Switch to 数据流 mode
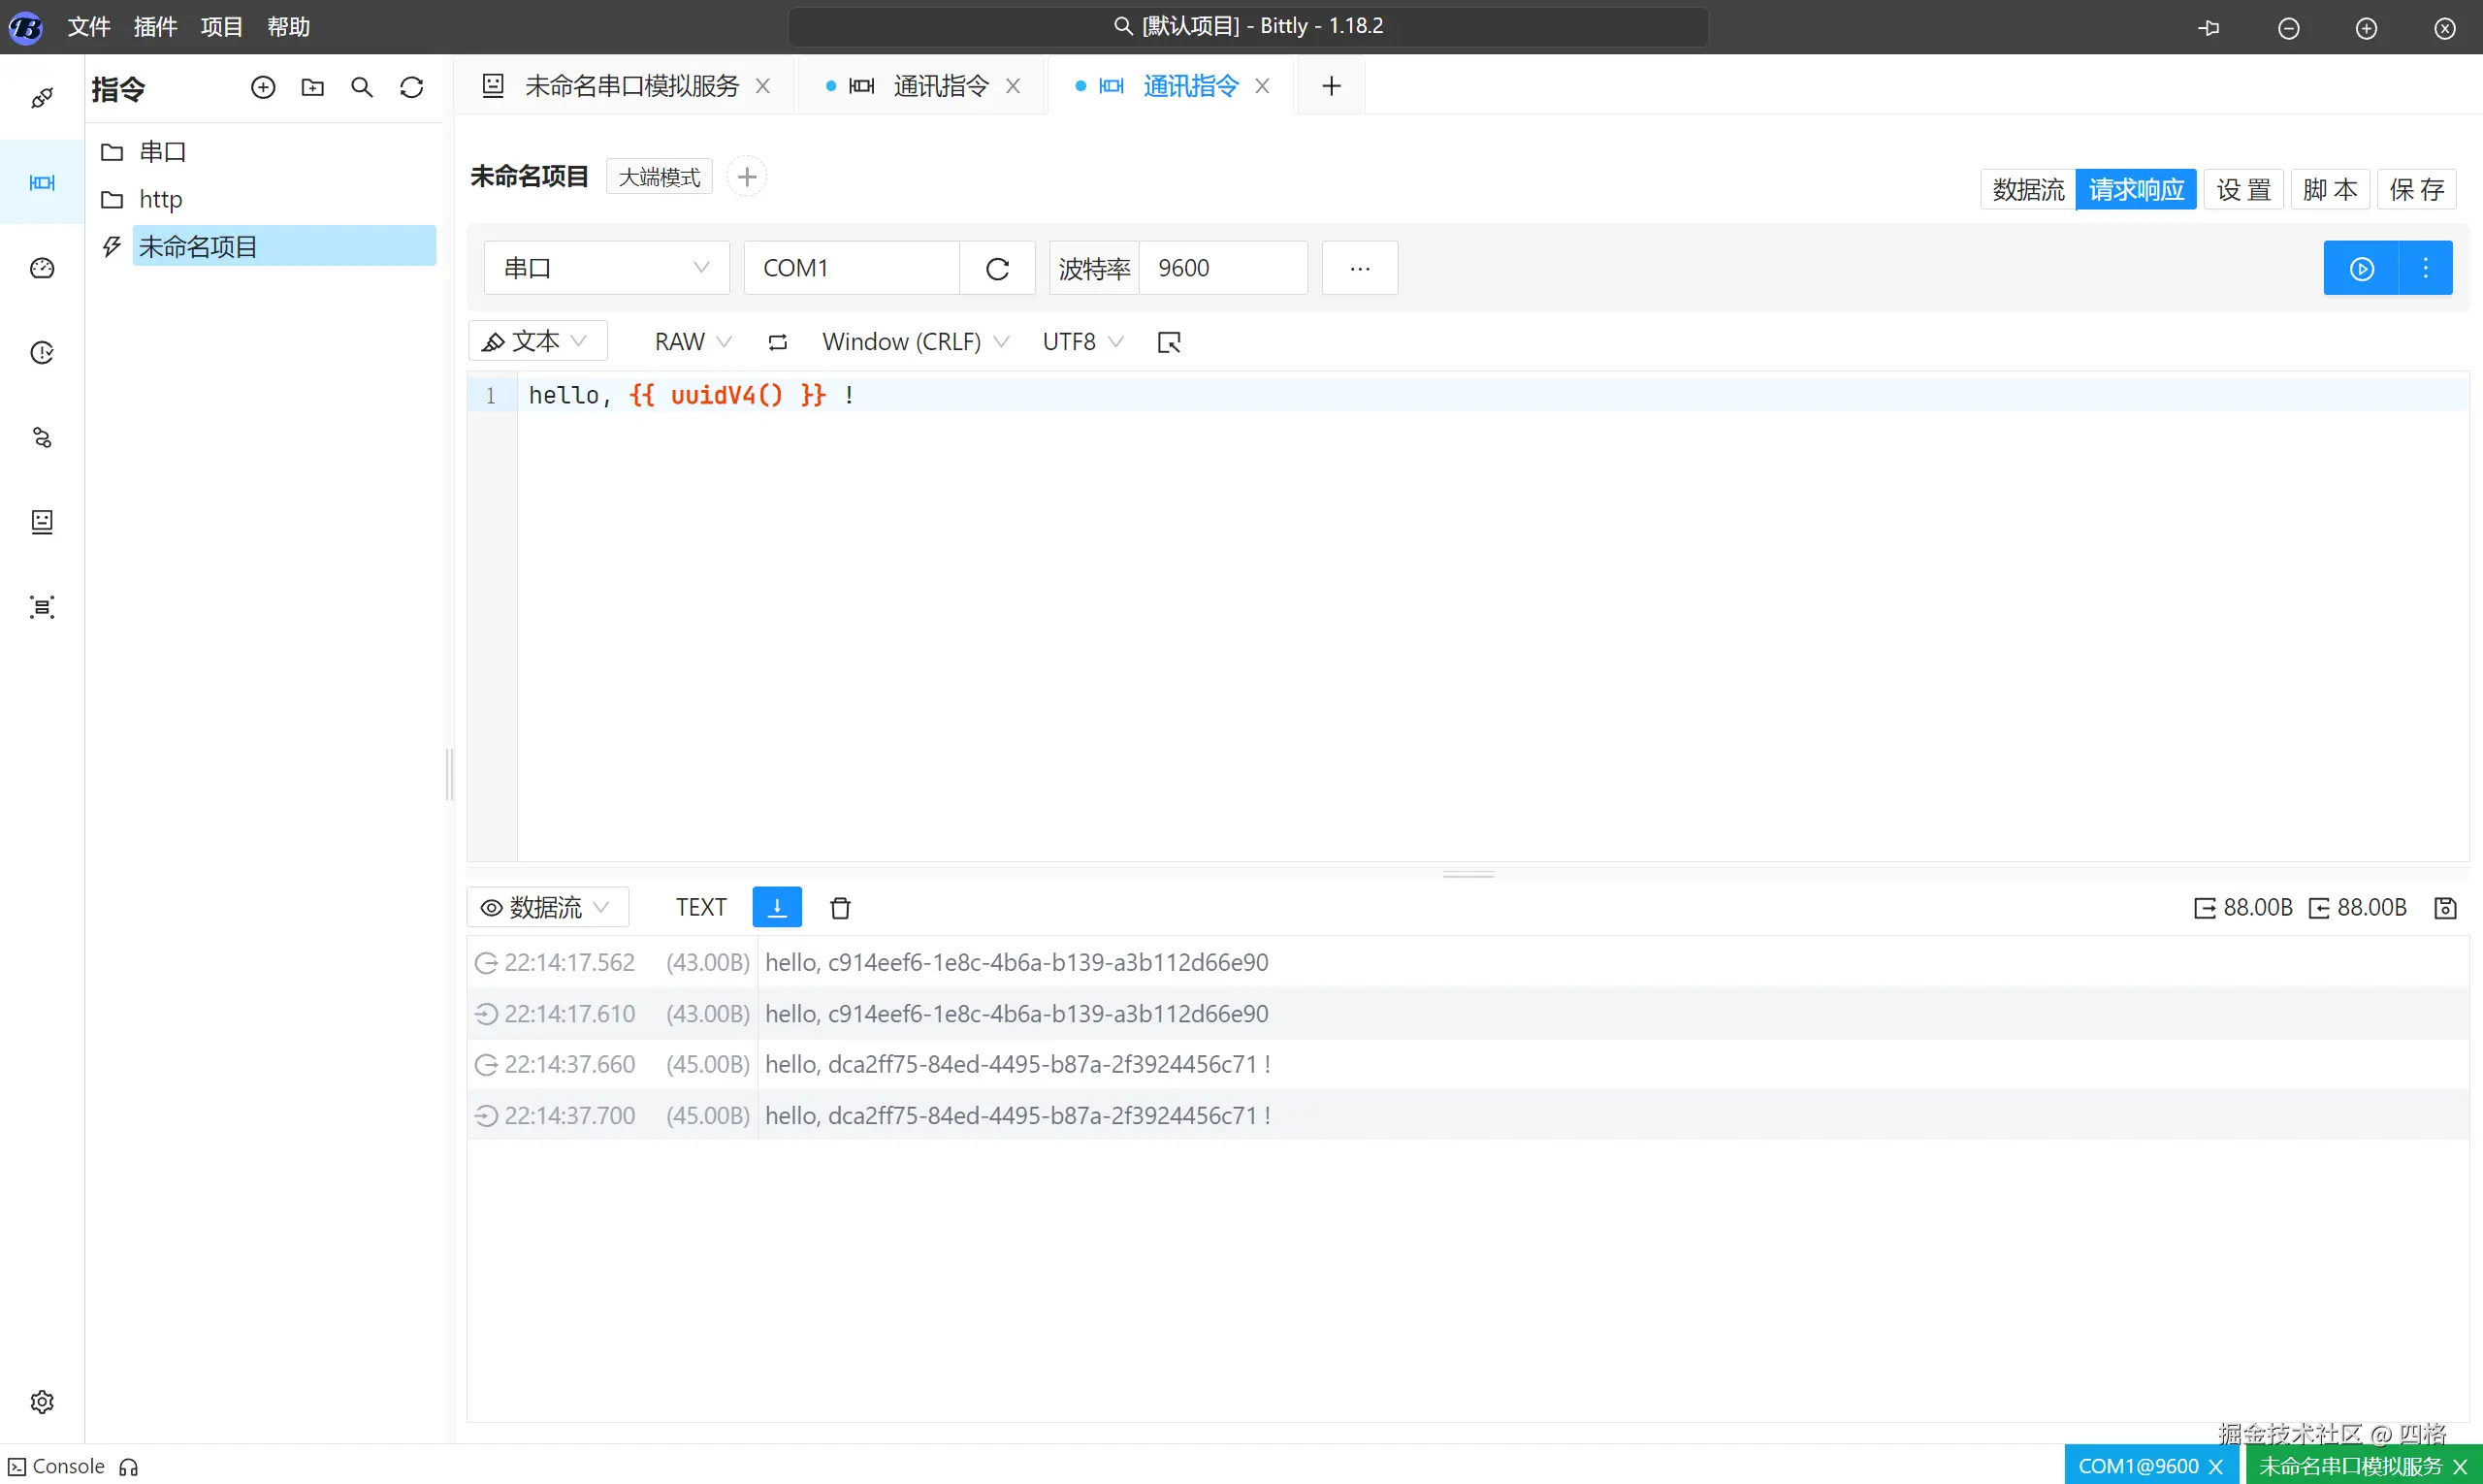This screenshot has height=1484, width=2483. [2027, 190]
